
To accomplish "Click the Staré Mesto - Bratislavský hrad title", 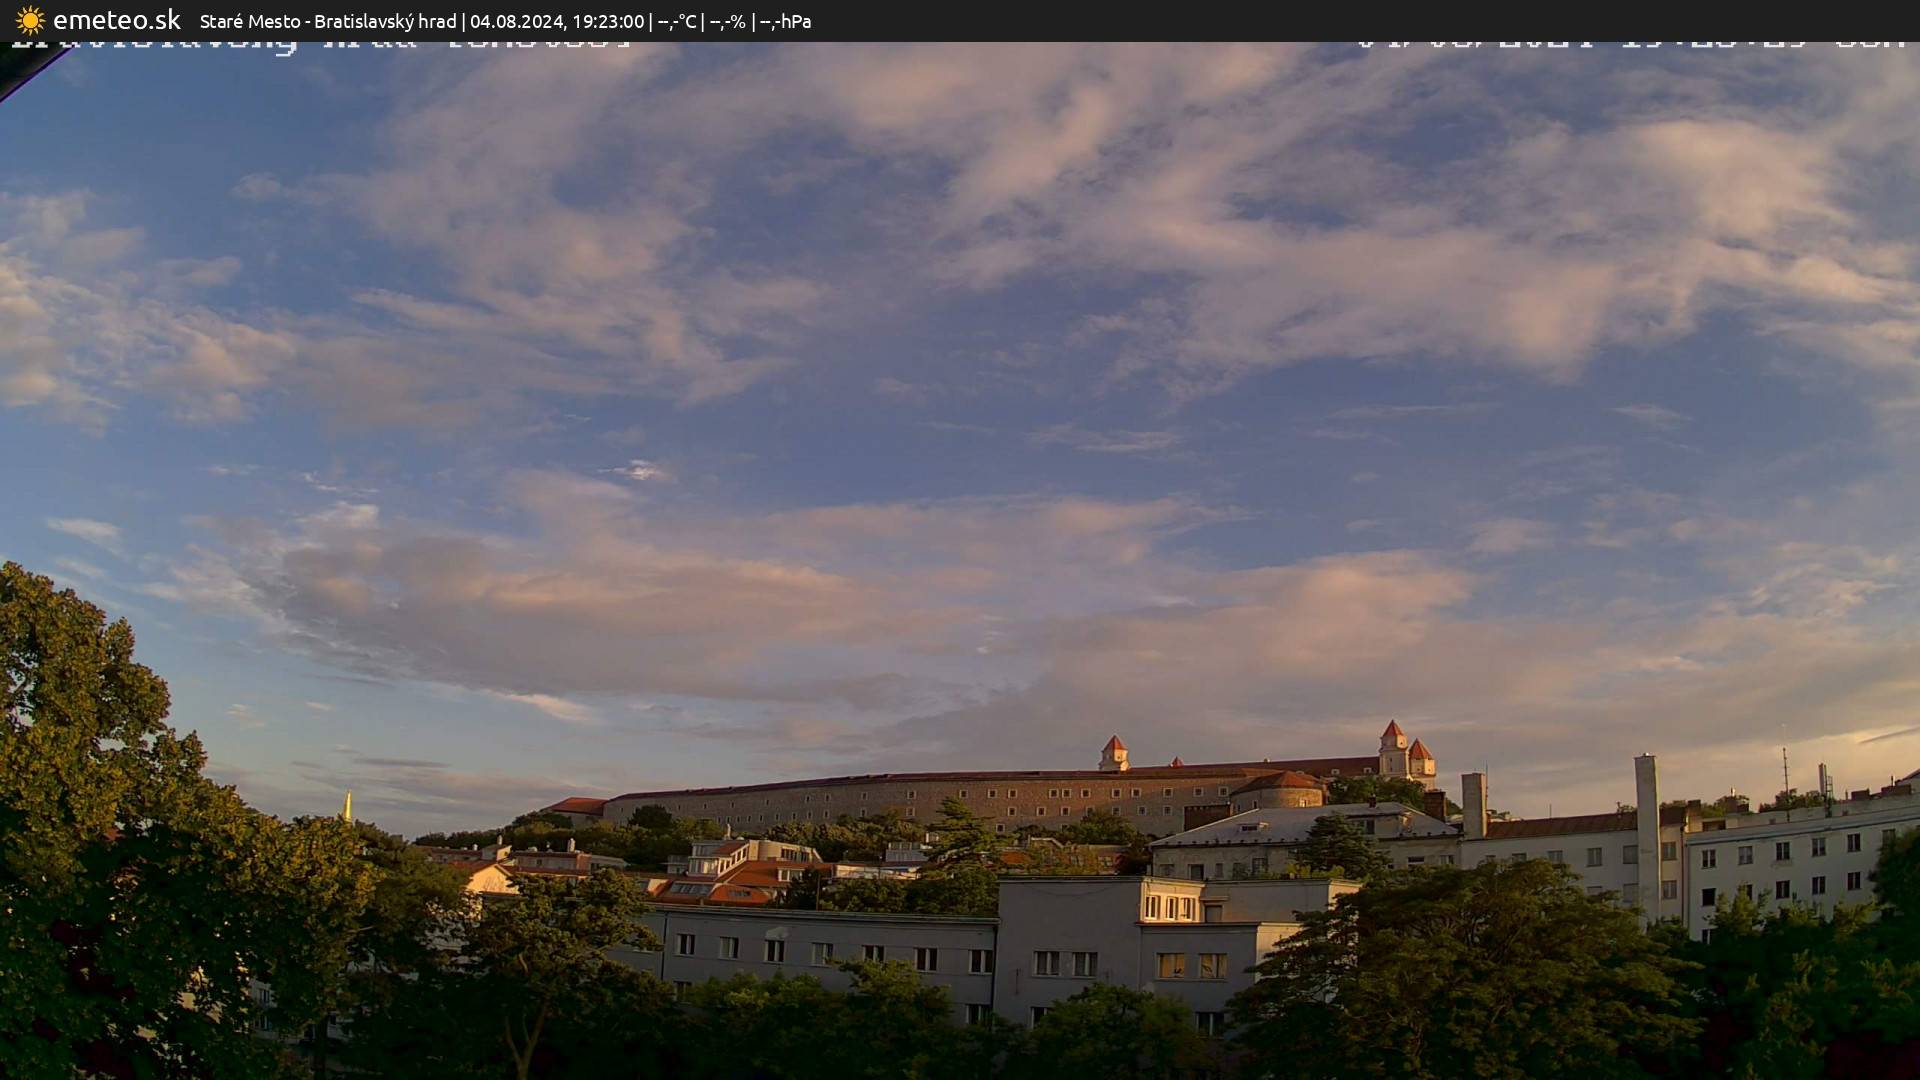I will [x=328, y=21].
